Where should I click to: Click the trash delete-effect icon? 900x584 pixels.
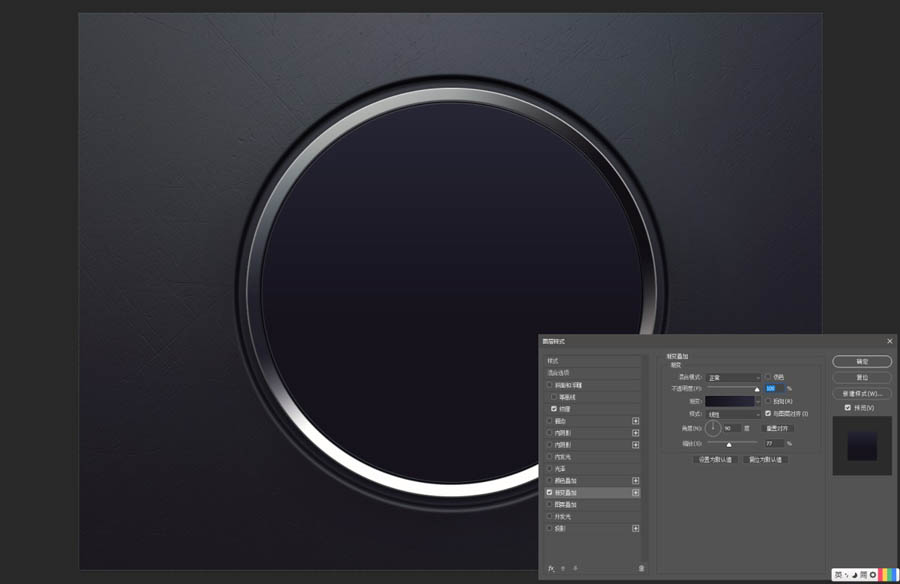tap(641, 568)
